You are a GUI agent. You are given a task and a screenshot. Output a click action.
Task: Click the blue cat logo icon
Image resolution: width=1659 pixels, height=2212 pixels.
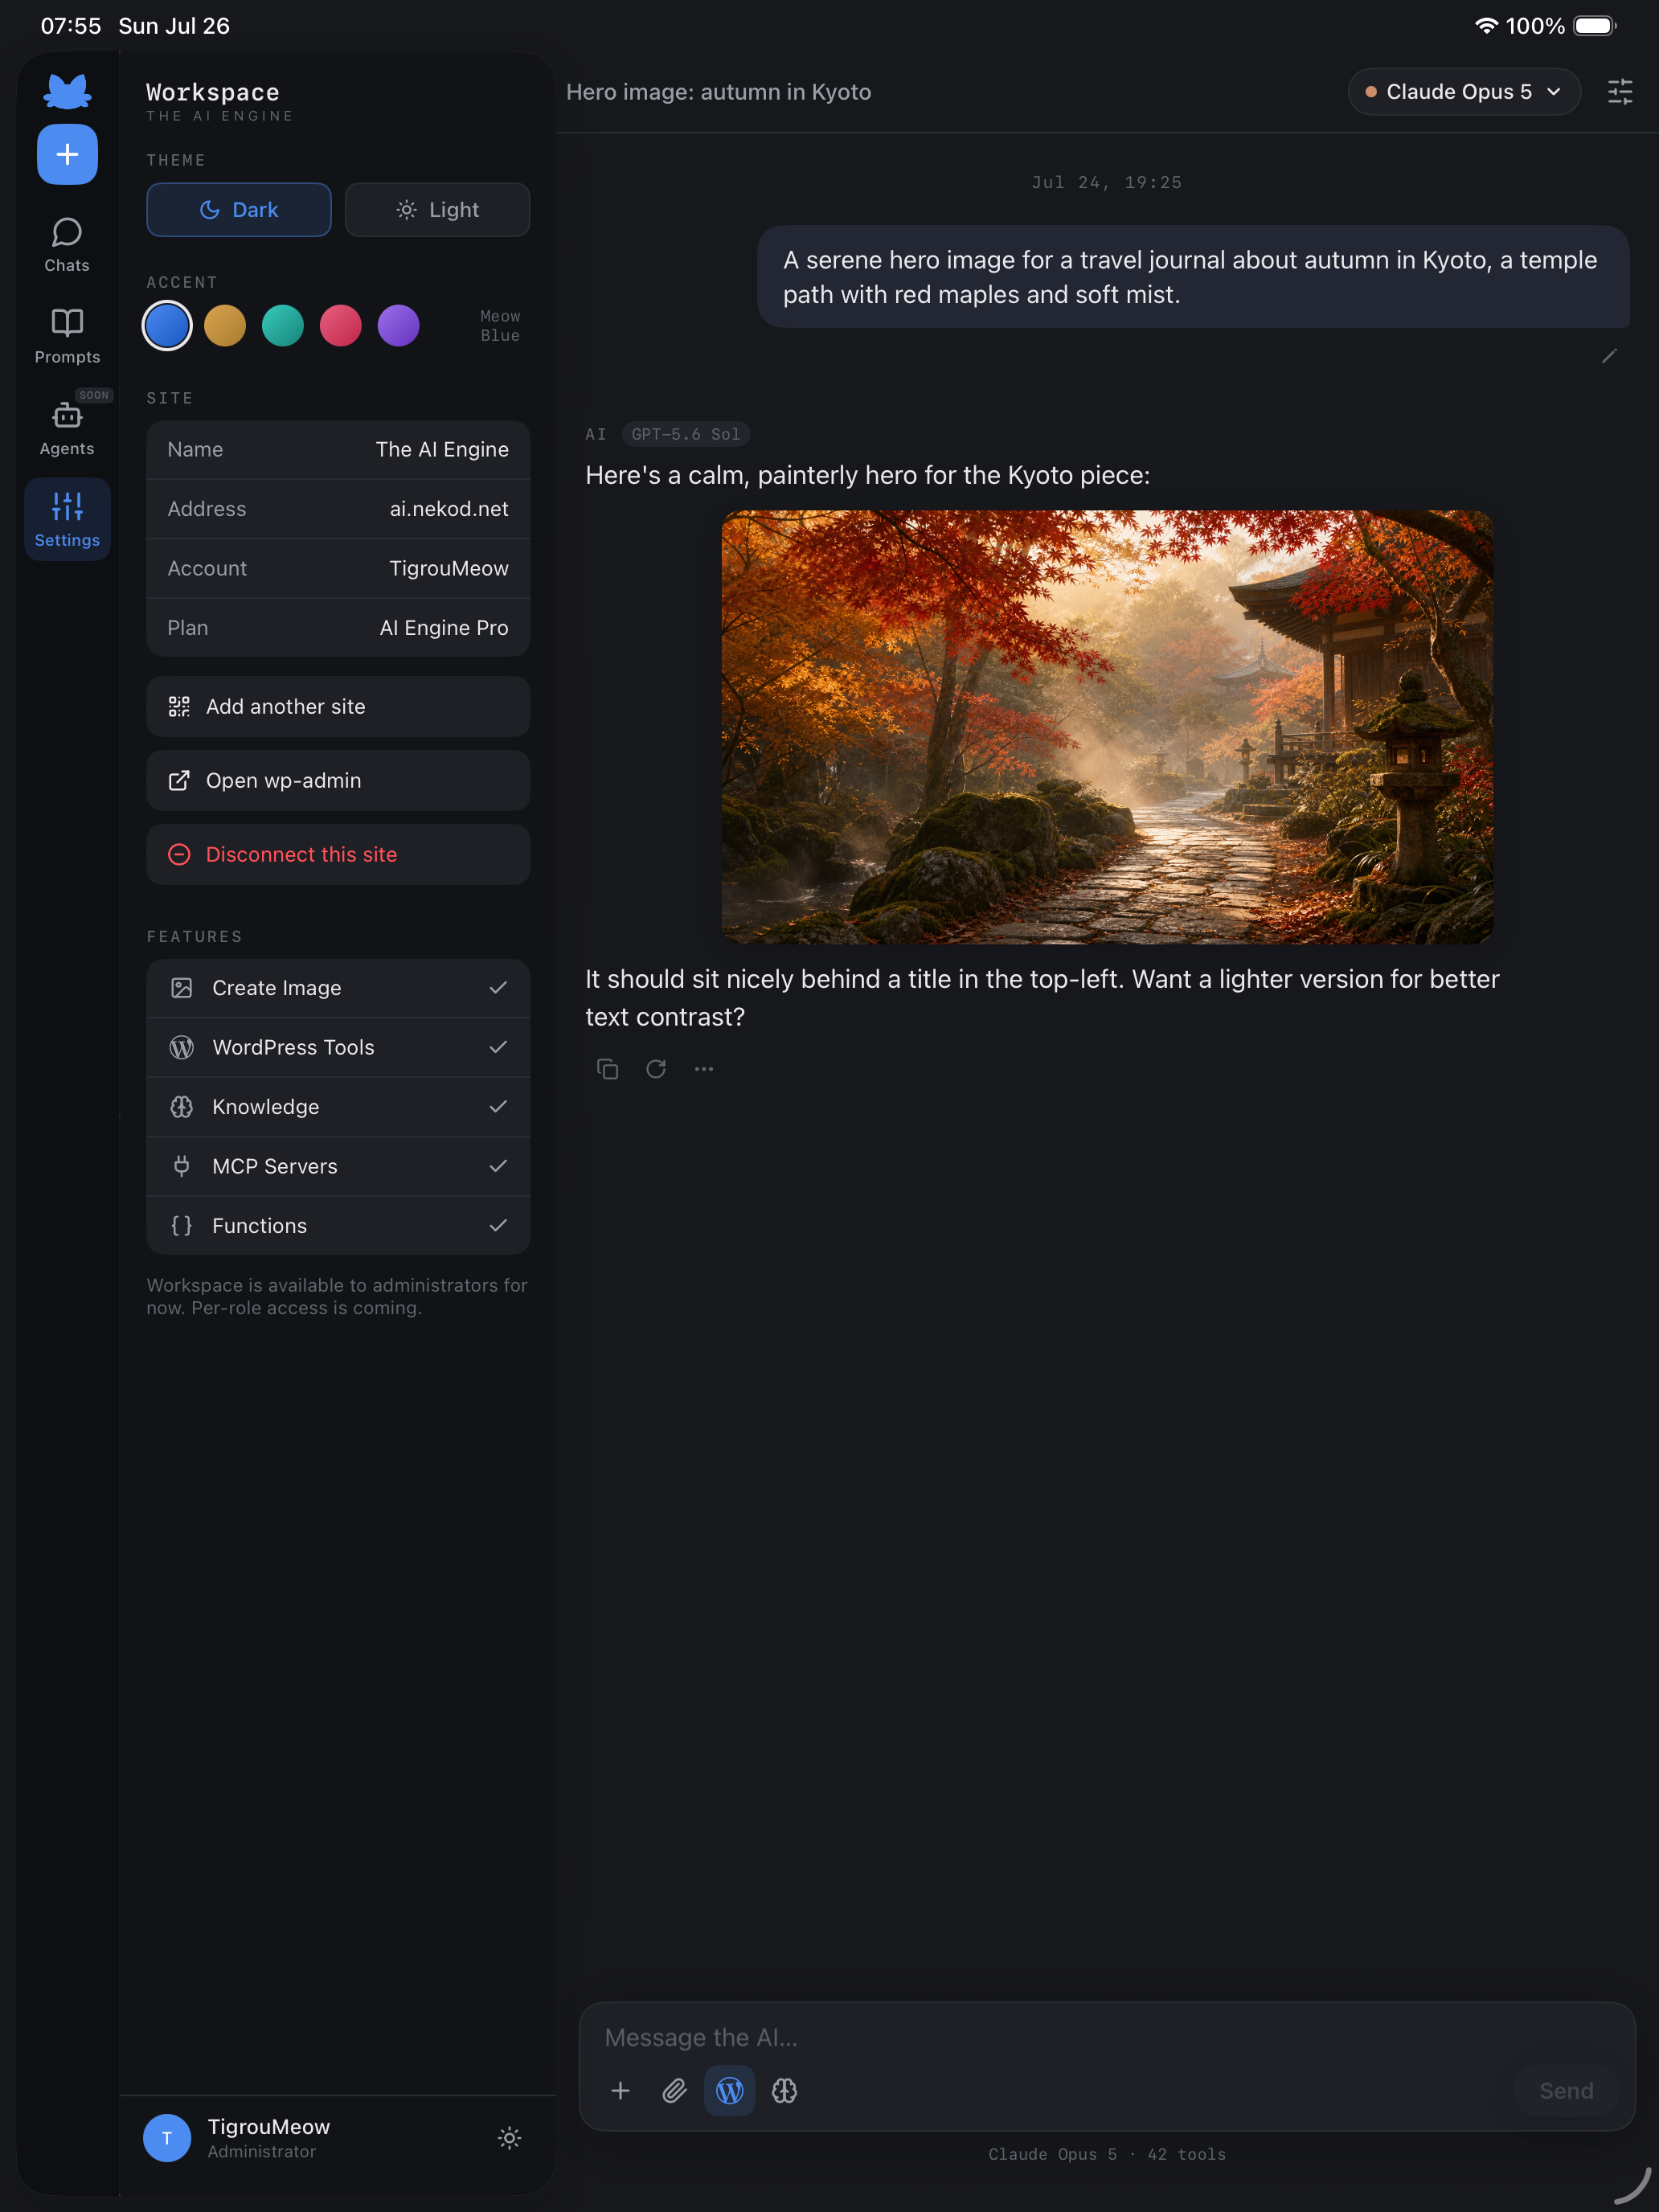point(67,91)
